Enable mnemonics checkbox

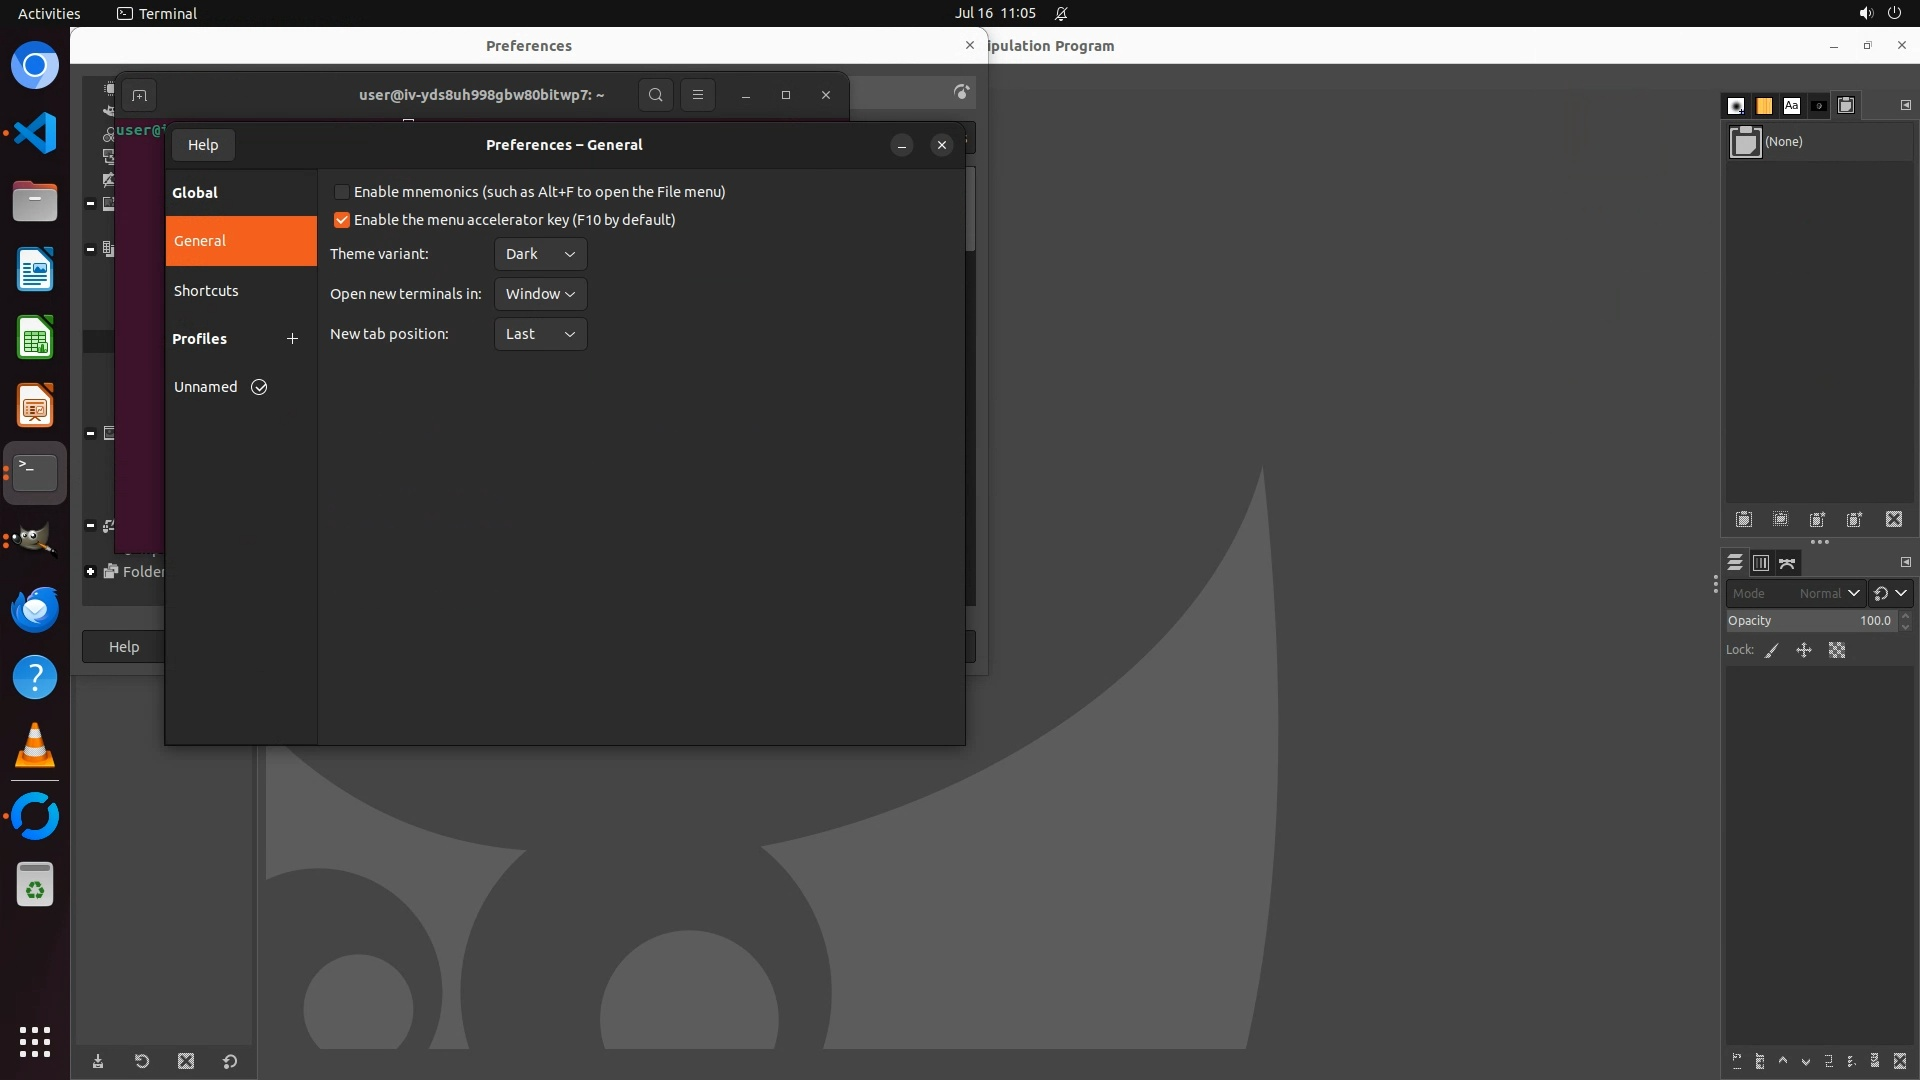coord(342,192)
